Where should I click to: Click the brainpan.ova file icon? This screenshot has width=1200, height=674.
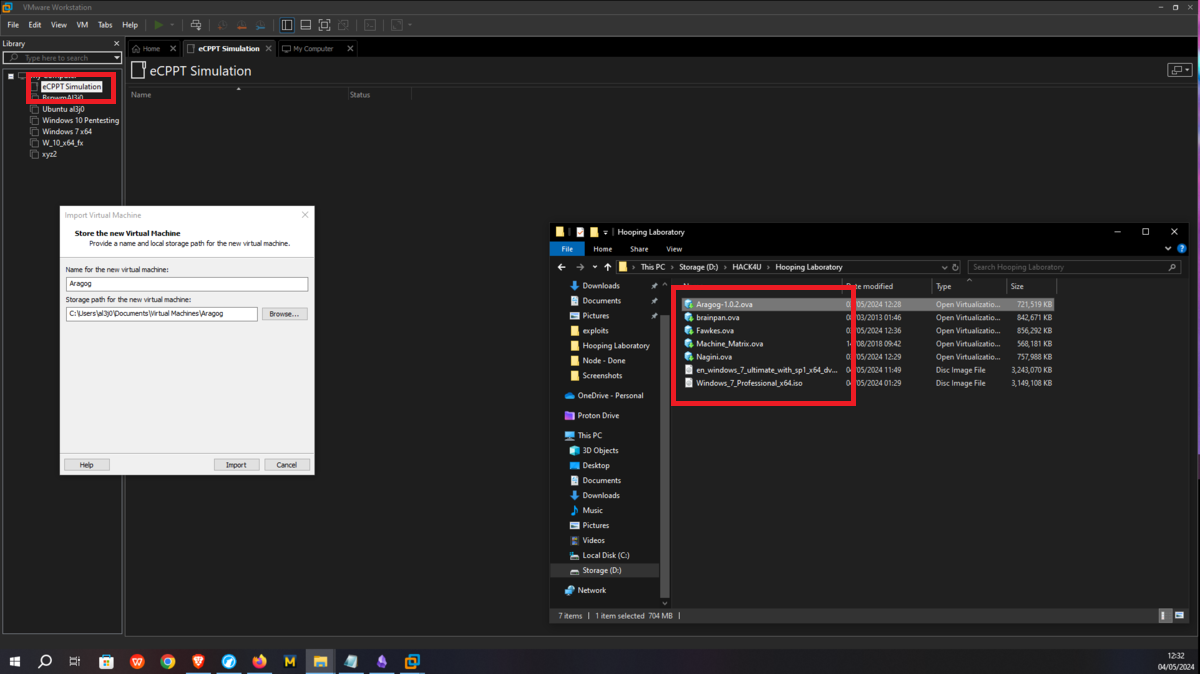point(689,317)
